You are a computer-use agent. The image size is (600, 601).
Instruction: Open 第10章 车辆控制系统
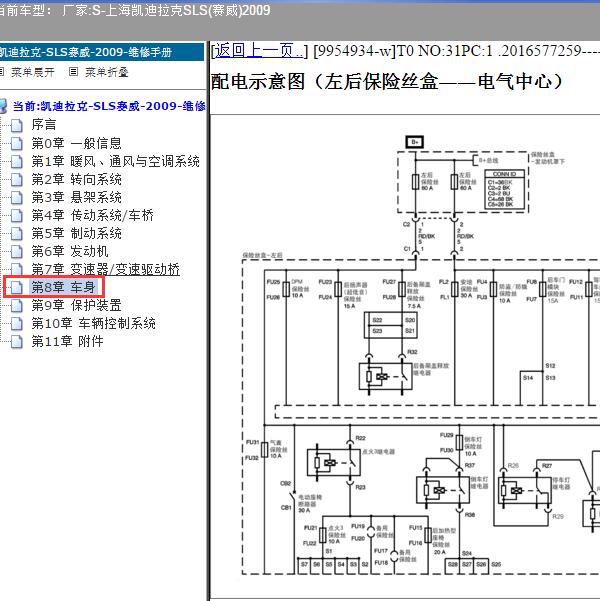coord(94,323)
